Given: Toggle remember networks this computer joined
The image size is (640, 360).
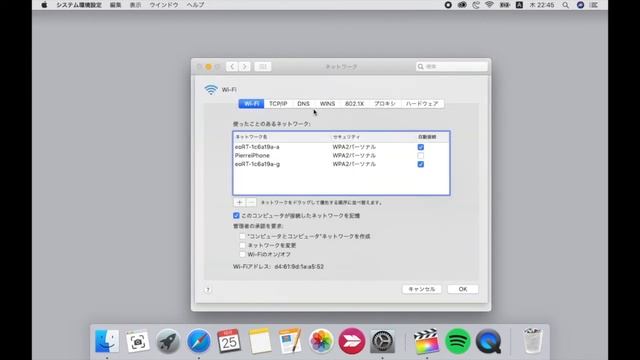Looking at the screenshot, I should coord(236,216).
